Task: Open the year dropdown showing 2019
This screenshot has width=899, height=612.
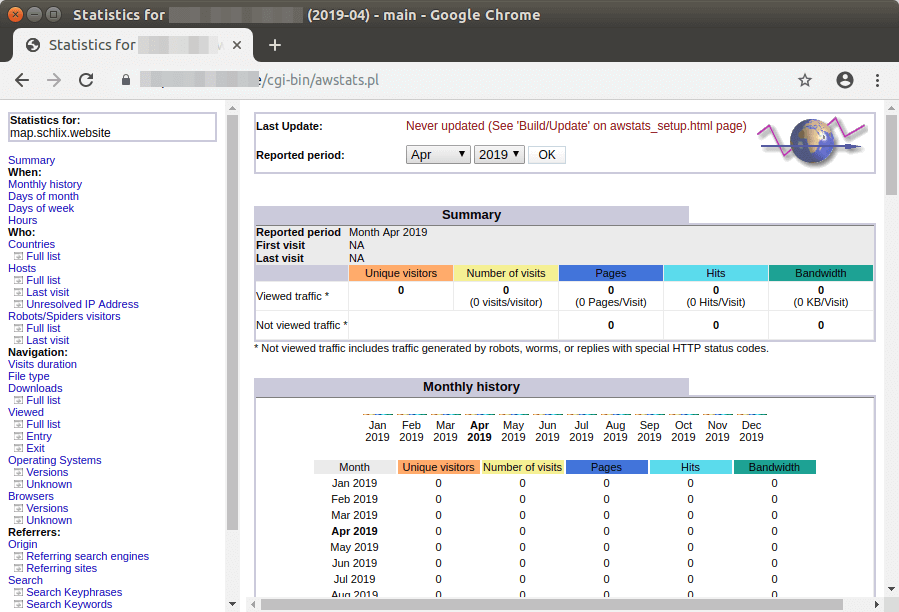Action: pos(499,155)
